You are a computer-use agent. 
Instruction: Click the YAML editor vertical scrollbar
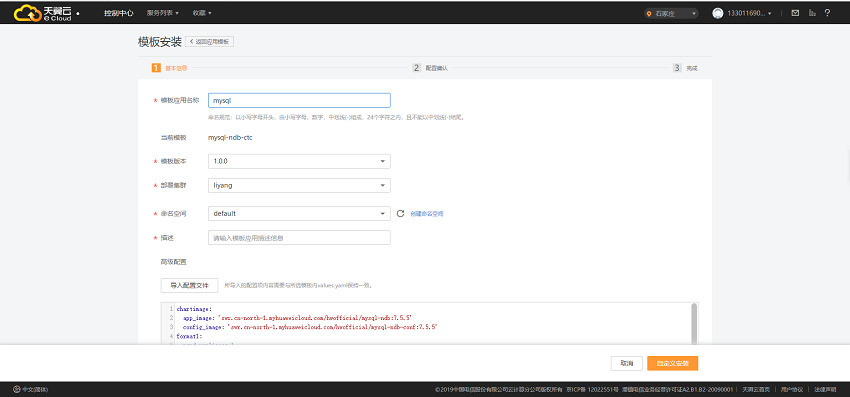[x=694, y=323]
